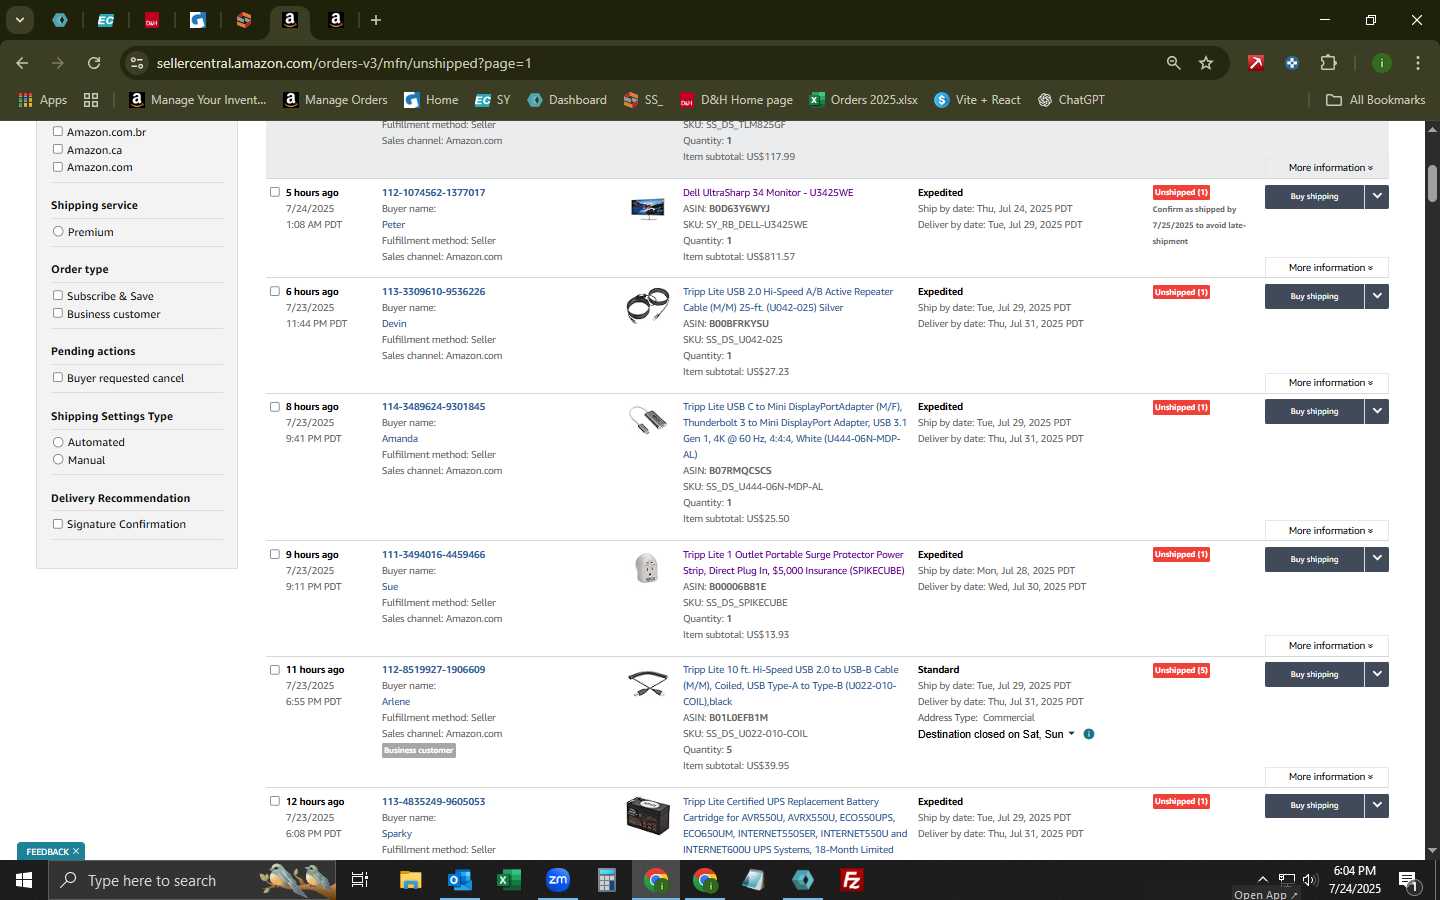Open Windows Start menu

[24, 880]
